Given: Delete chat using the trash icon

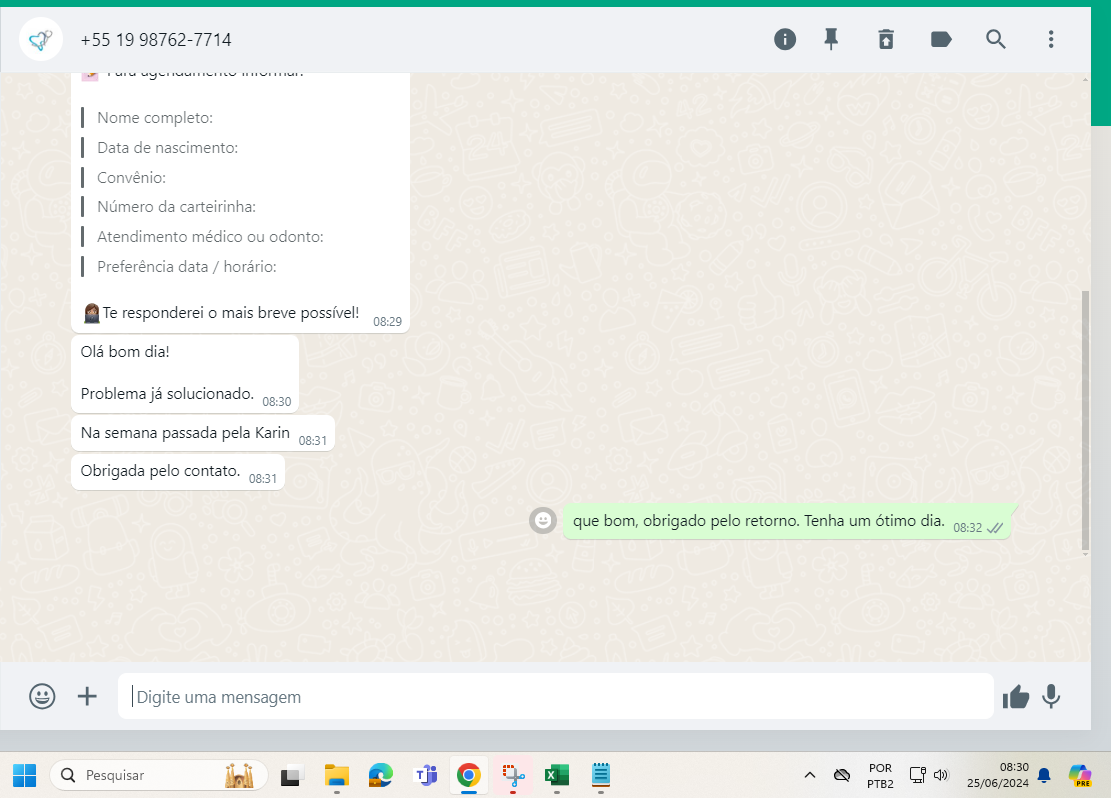Looking at the screenshot, I should click(886, 39).
